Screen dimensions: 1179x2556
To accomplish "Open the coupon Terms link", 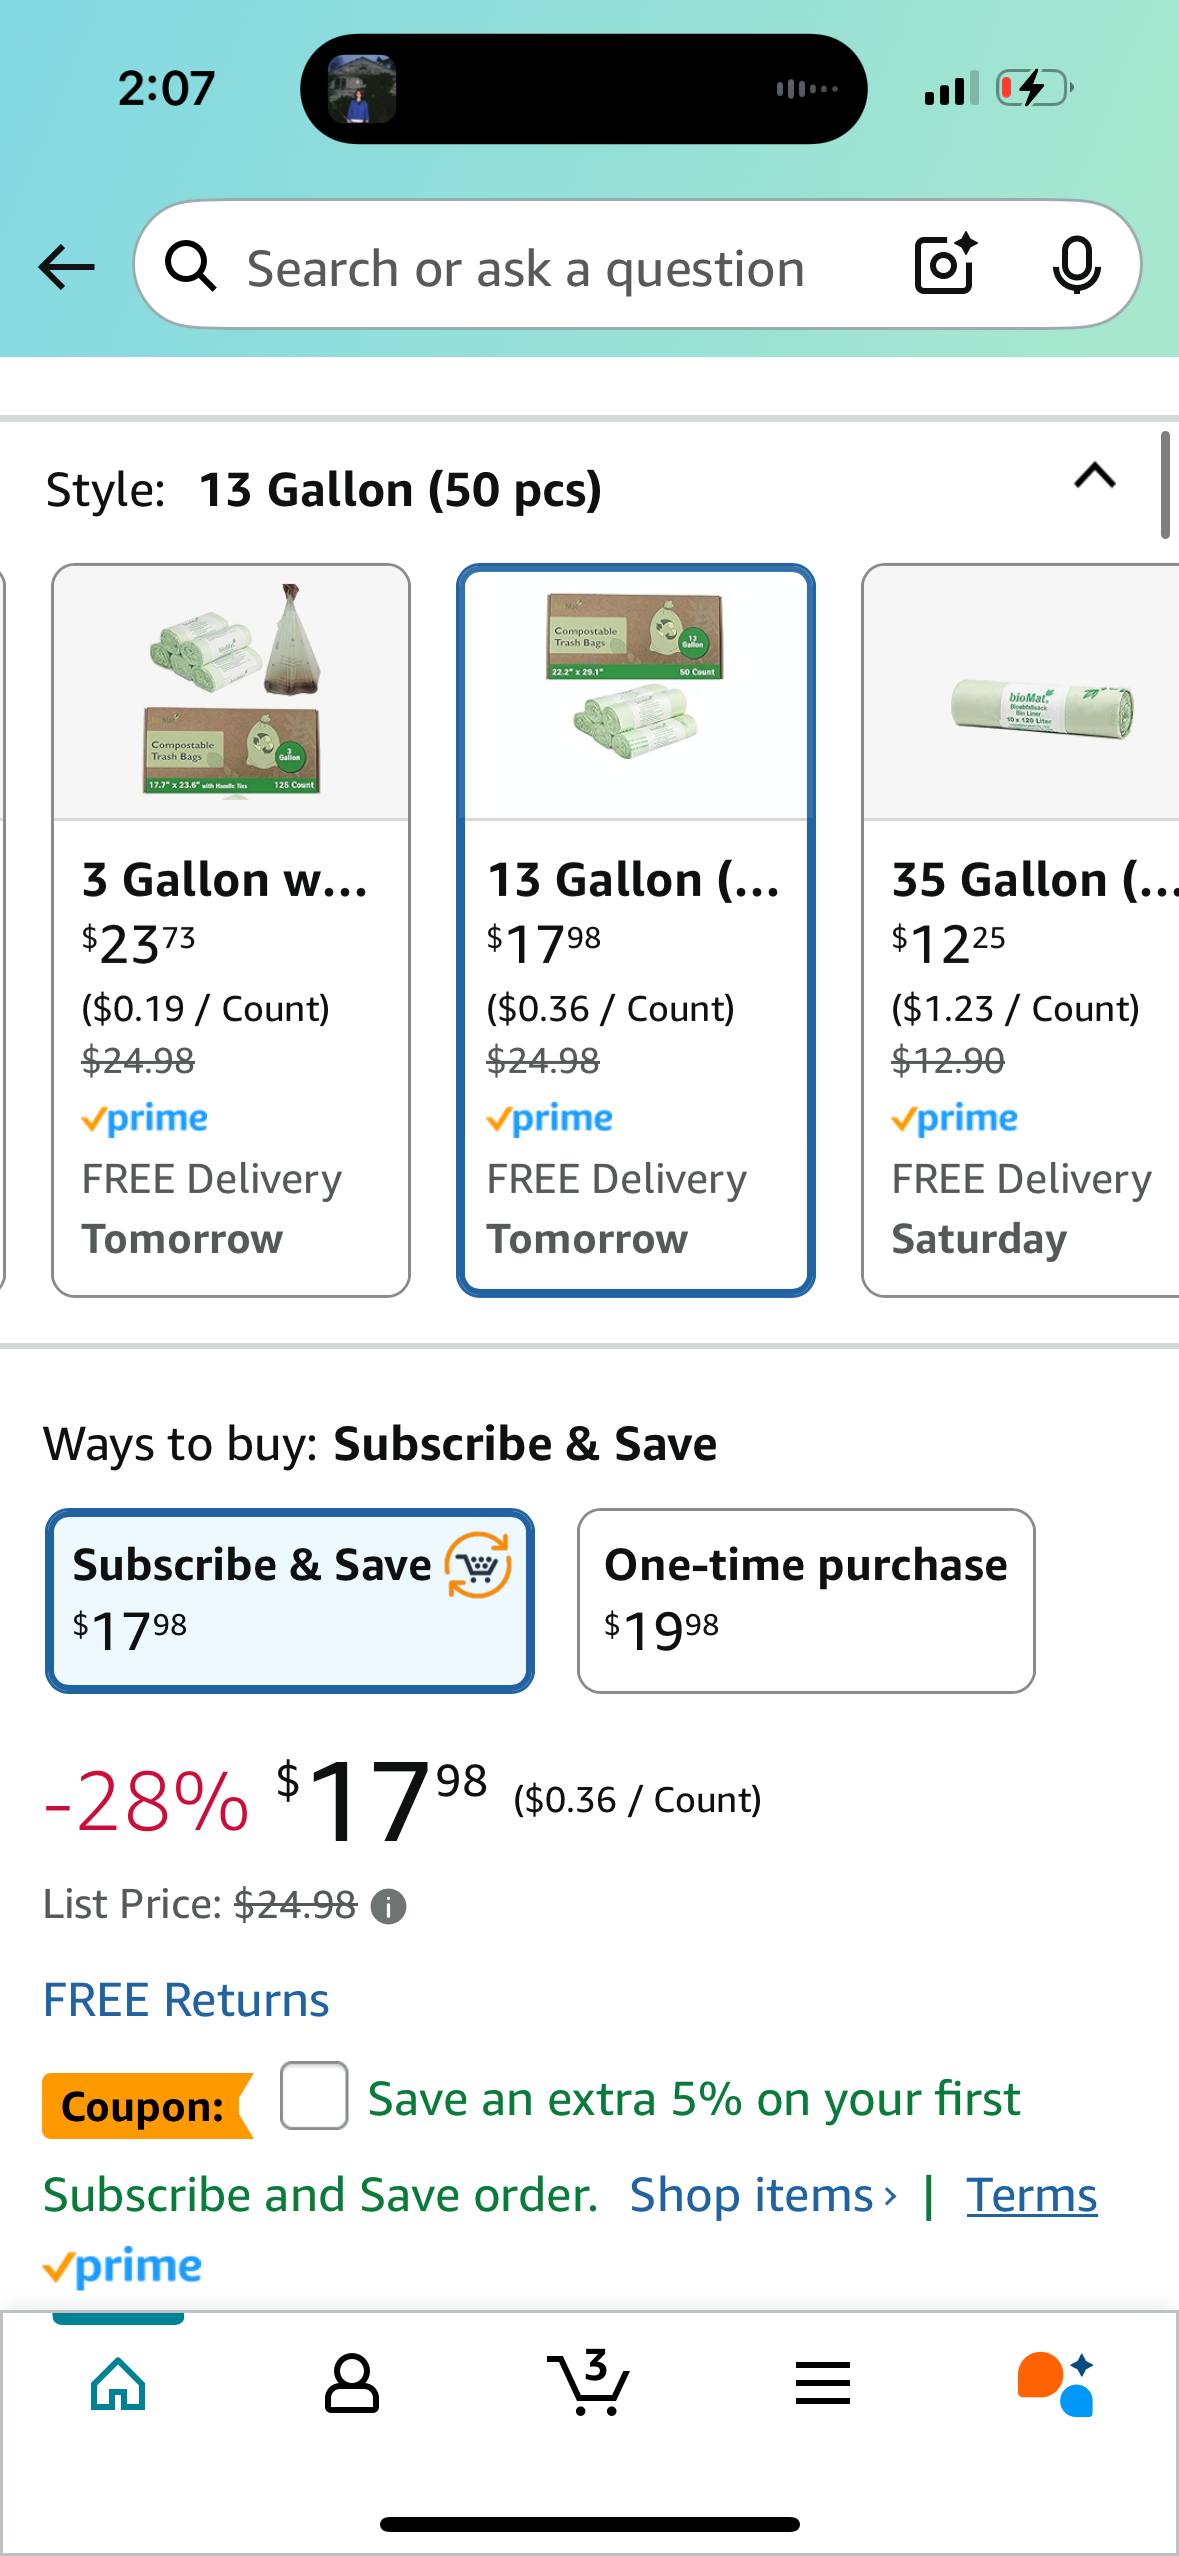I will (x=1032, y=2195).
